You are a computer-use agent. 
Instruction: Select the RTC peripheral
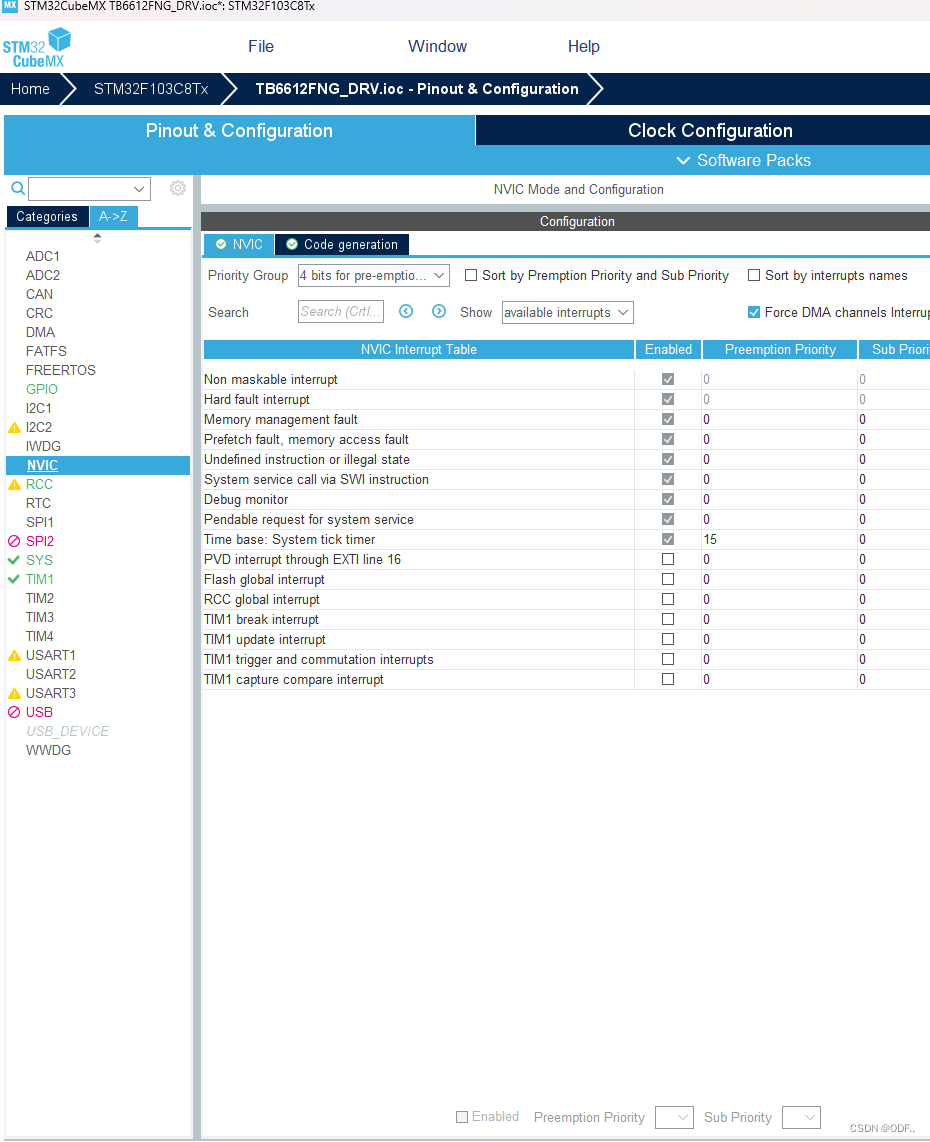[x=38, y=503]
